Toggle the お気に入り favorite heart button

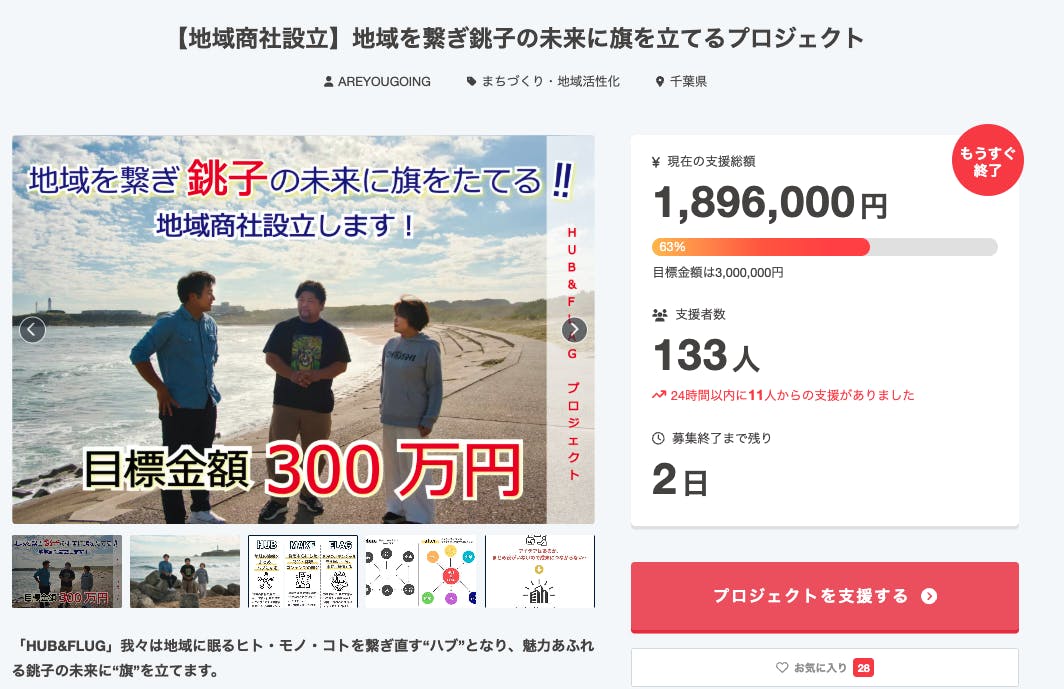pos(824,668)
